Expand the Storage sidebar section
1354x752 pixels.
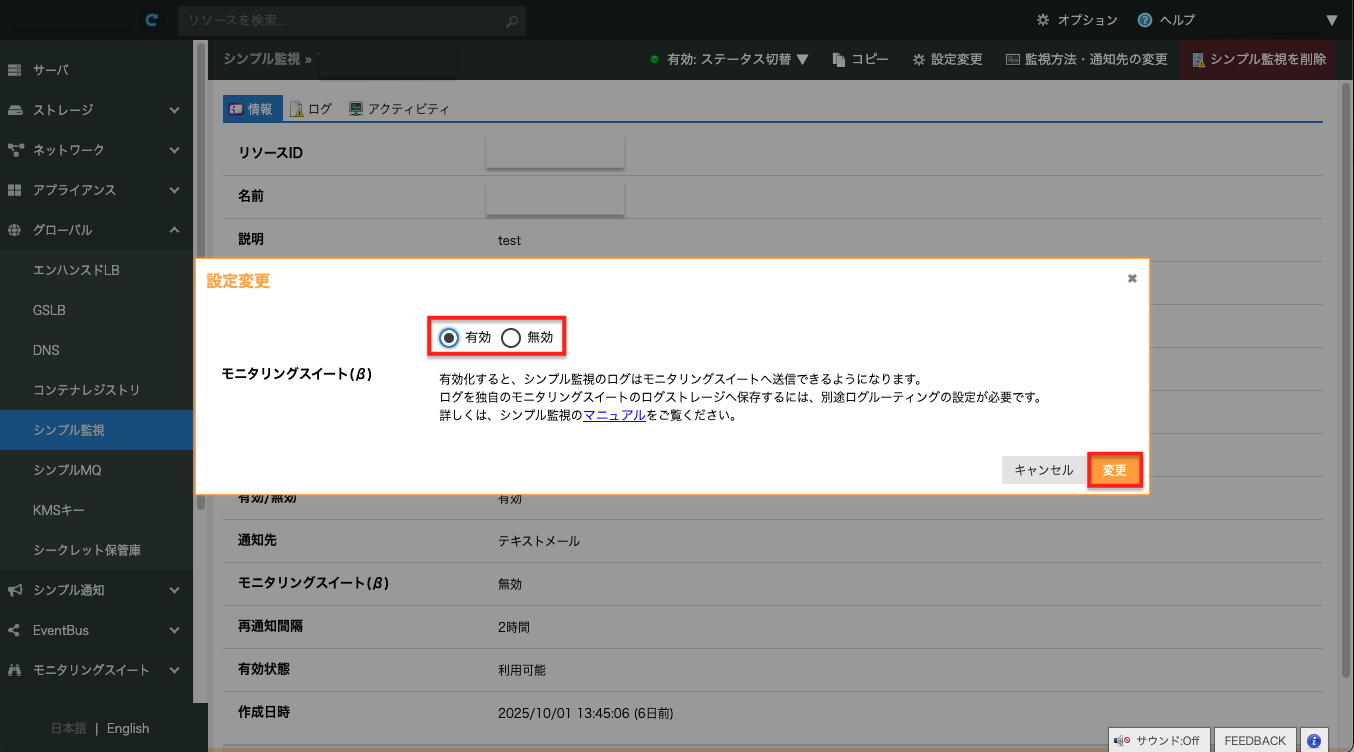pos(174,110)
